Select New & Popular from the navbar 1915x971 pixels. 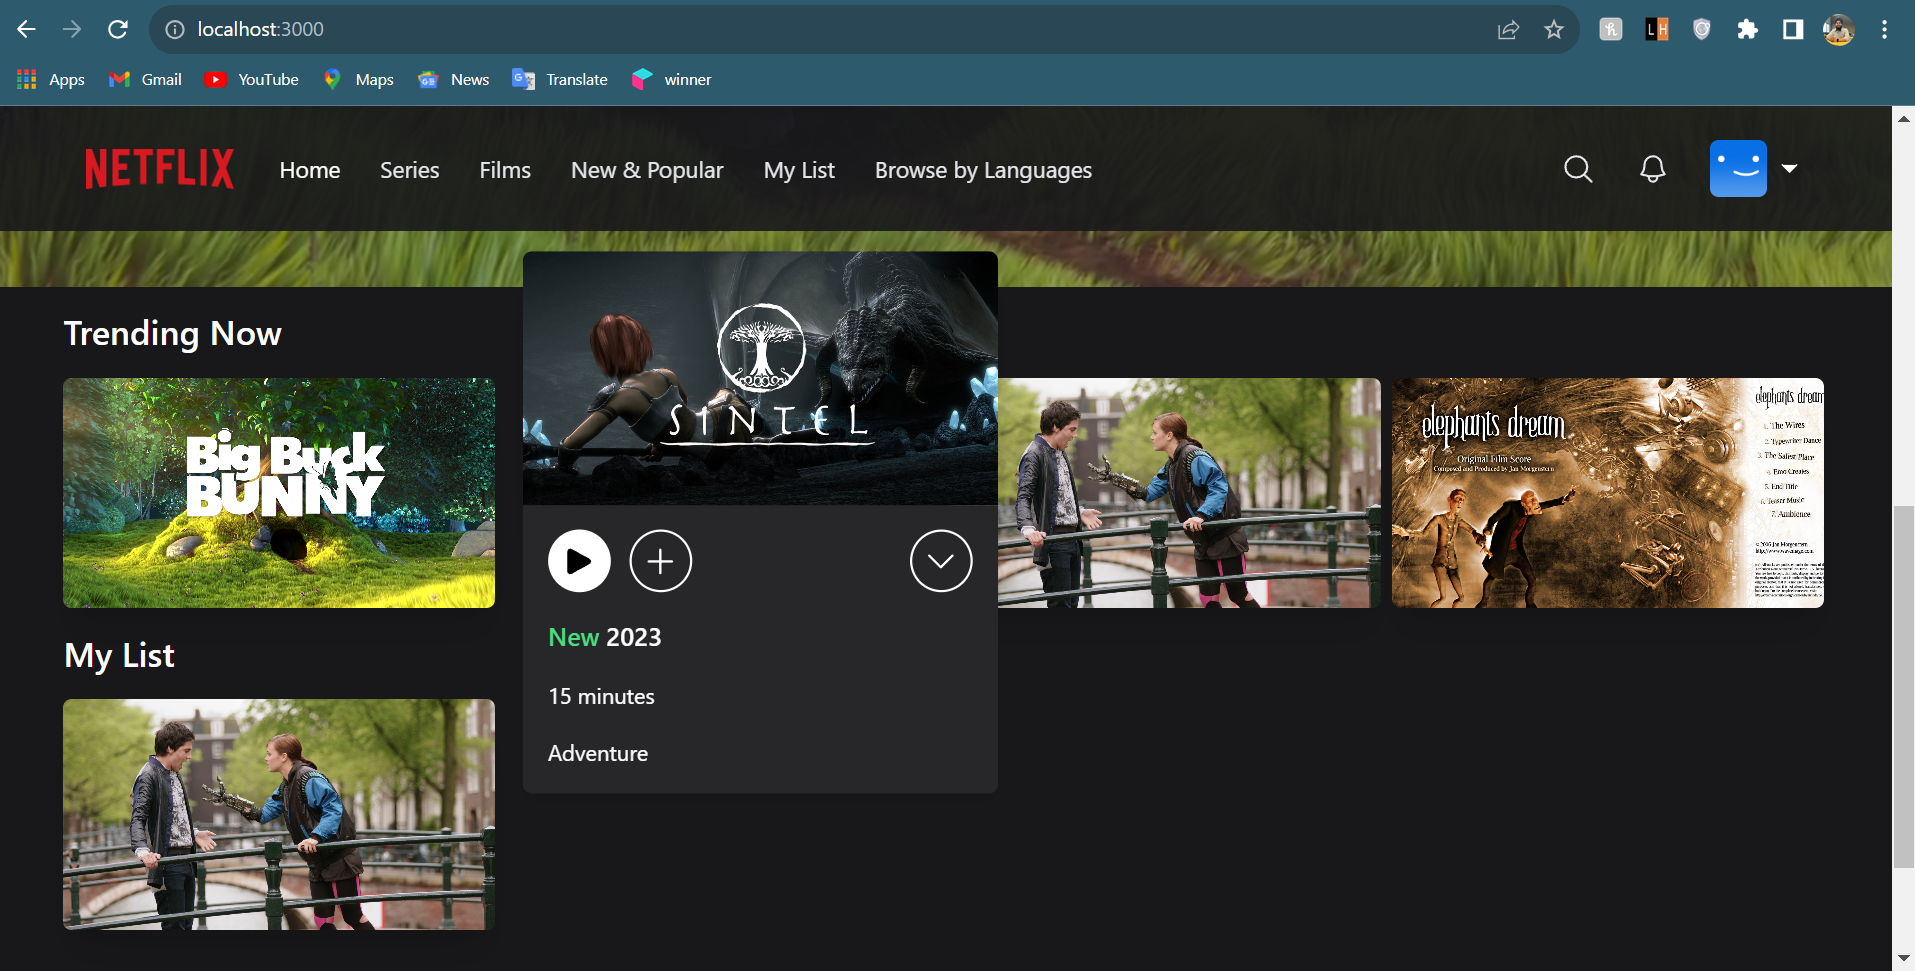click(x=646, y=169)
